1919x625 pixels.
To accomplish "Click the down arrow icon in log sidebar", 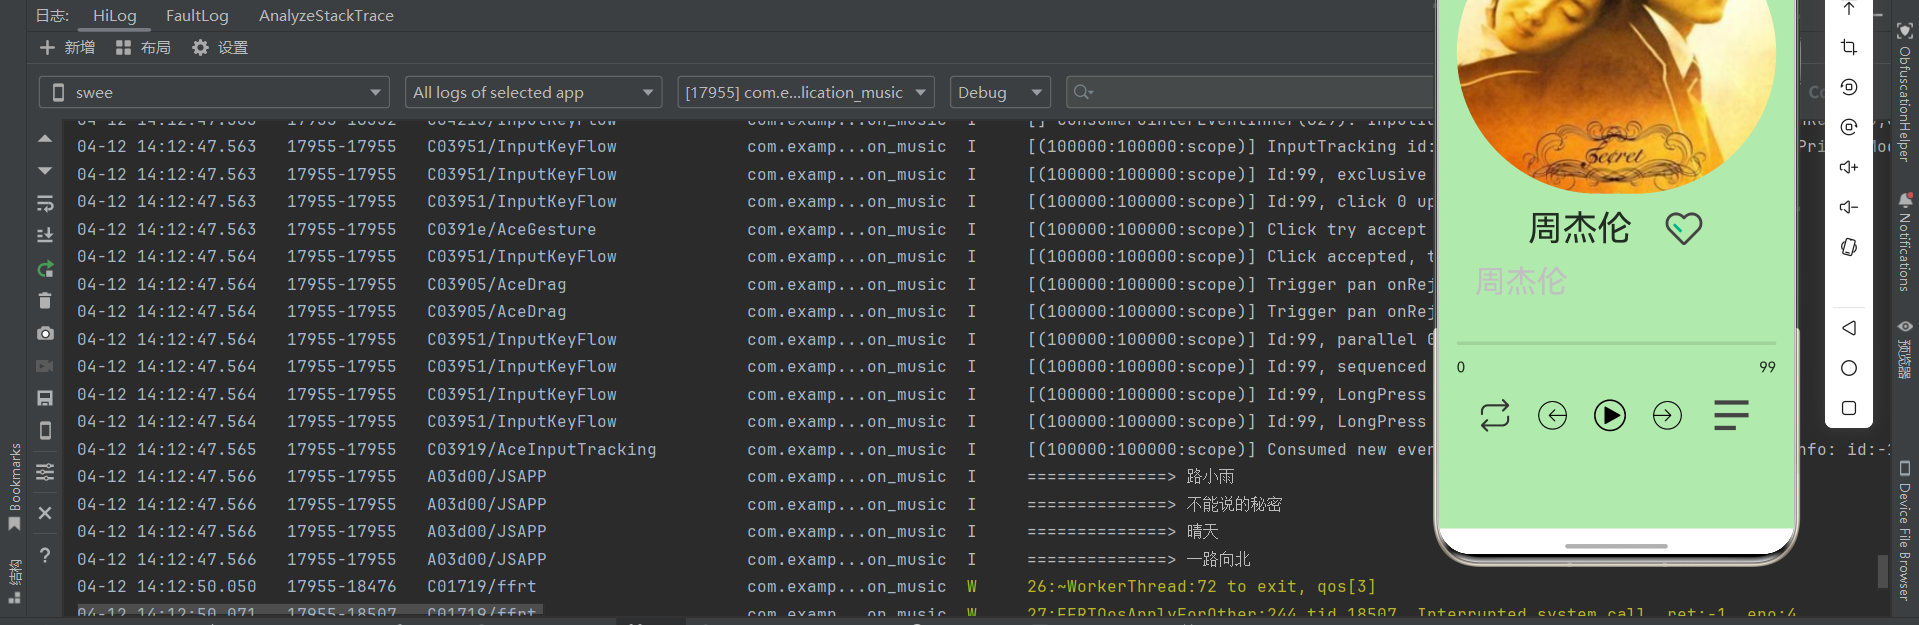I will [45, 171].
